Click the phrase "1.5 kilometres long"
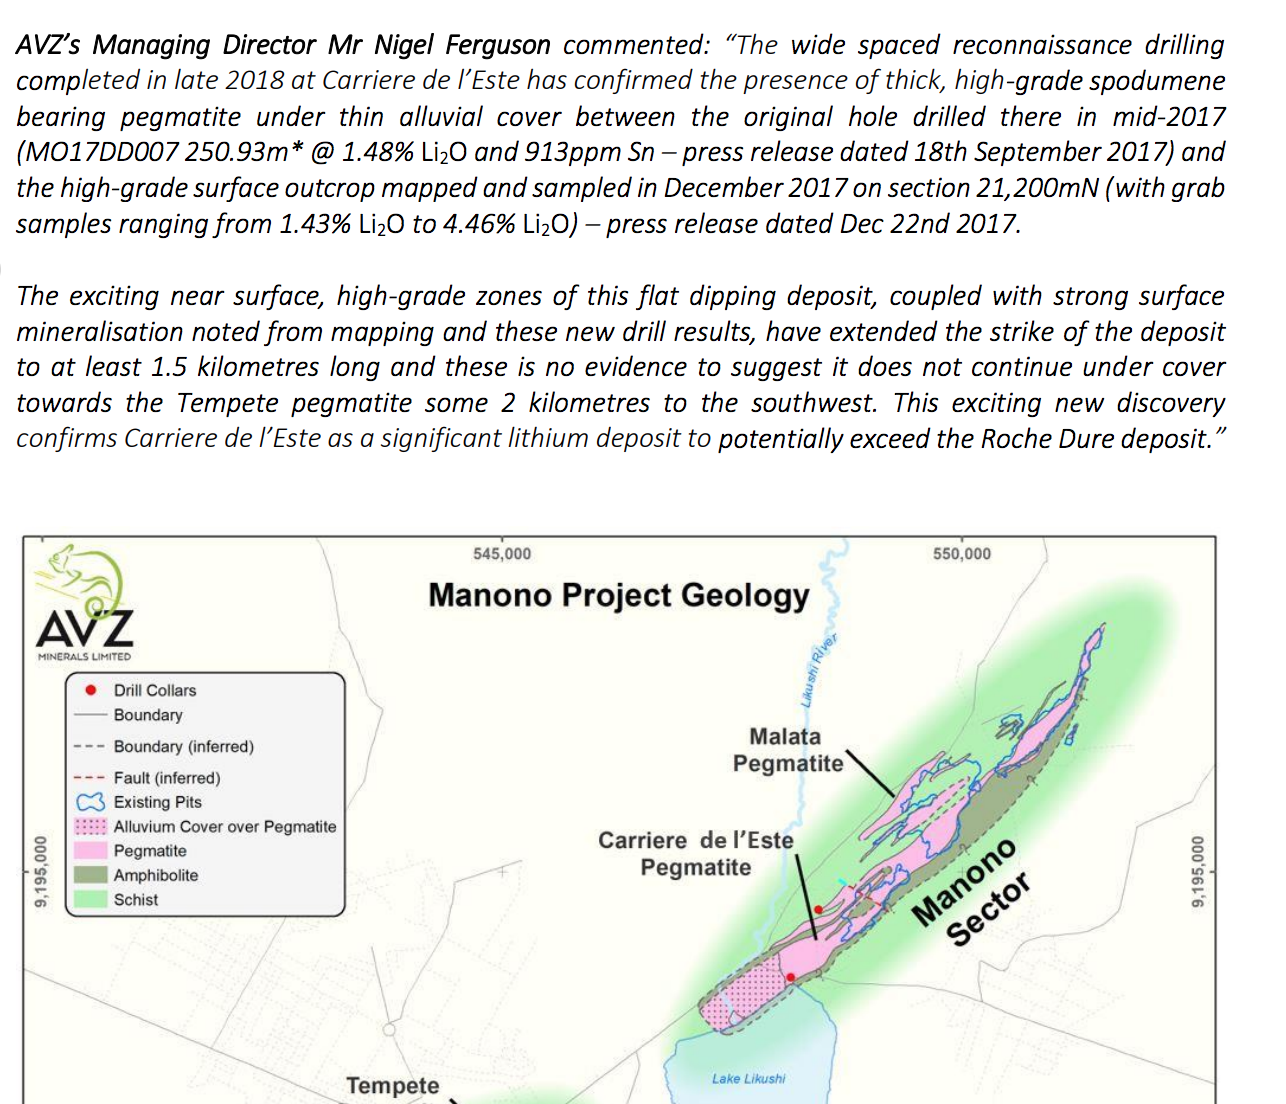 pos(265,367)
